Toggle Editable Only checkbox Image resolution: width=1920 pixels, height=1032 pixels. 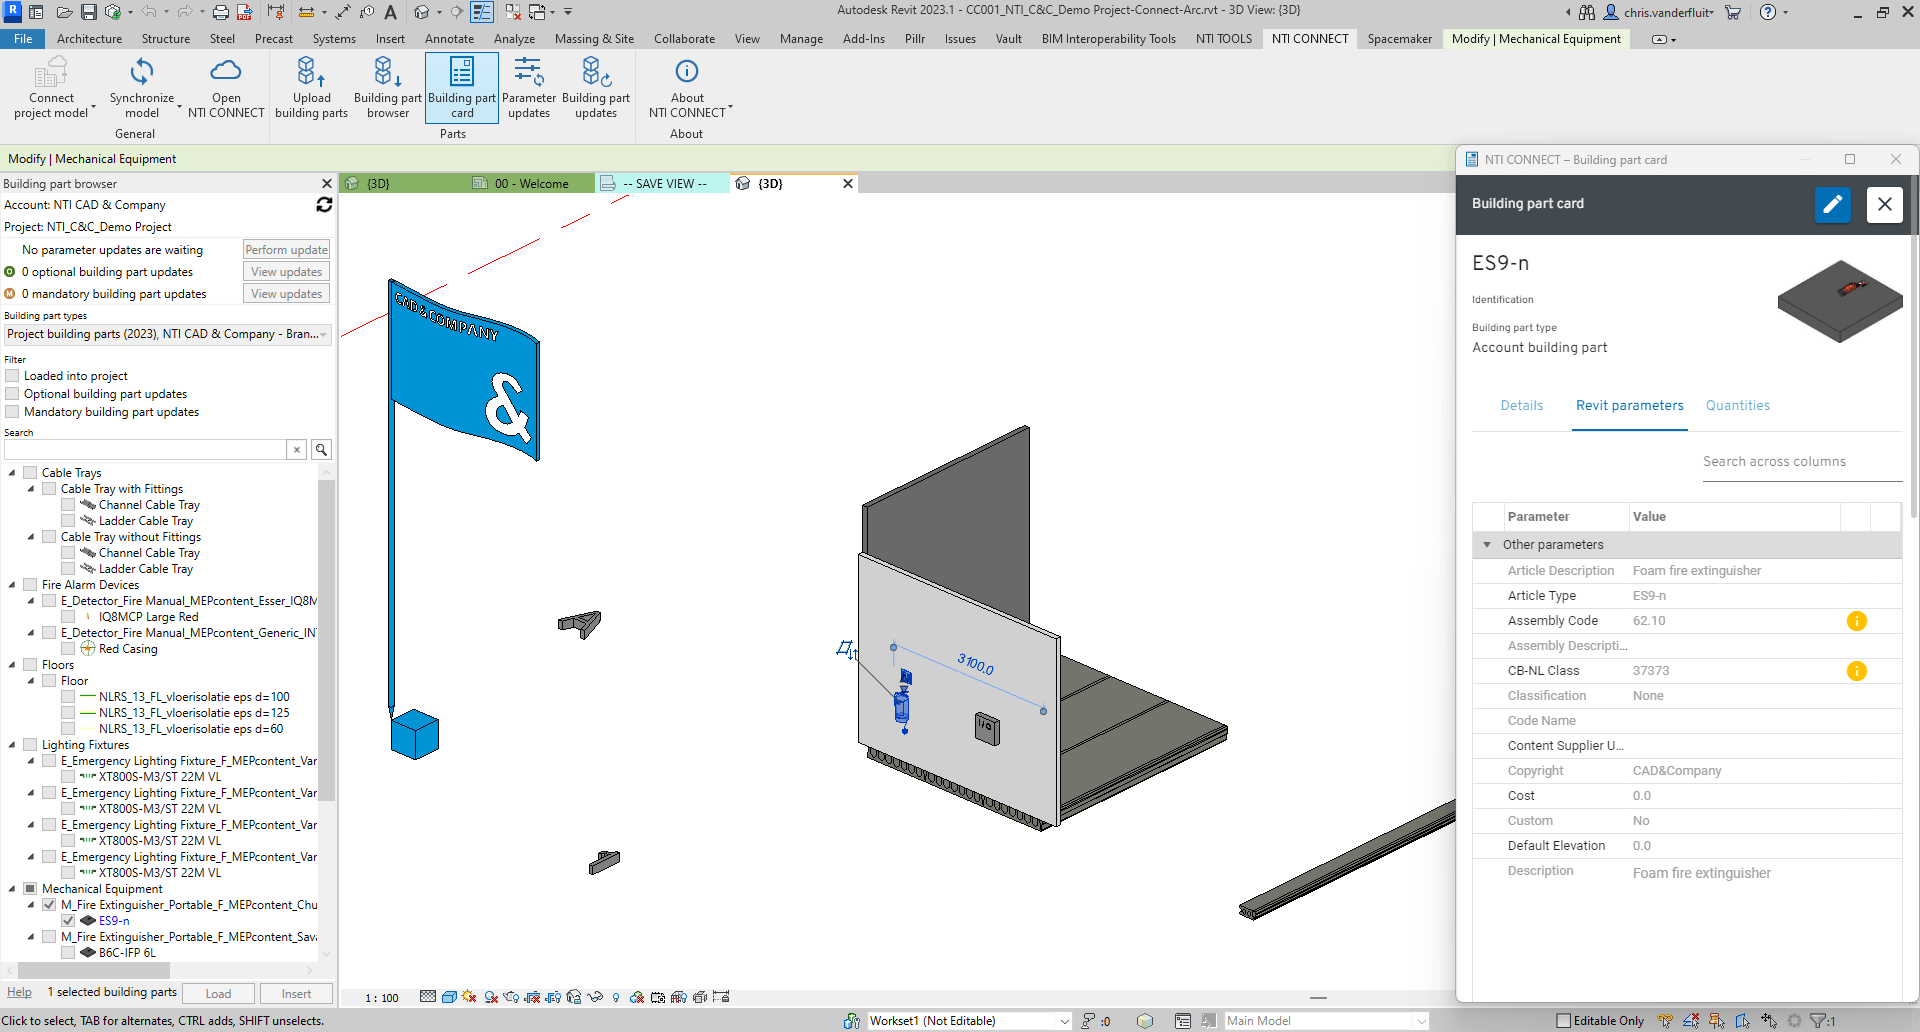[x=1564, y=1021]
